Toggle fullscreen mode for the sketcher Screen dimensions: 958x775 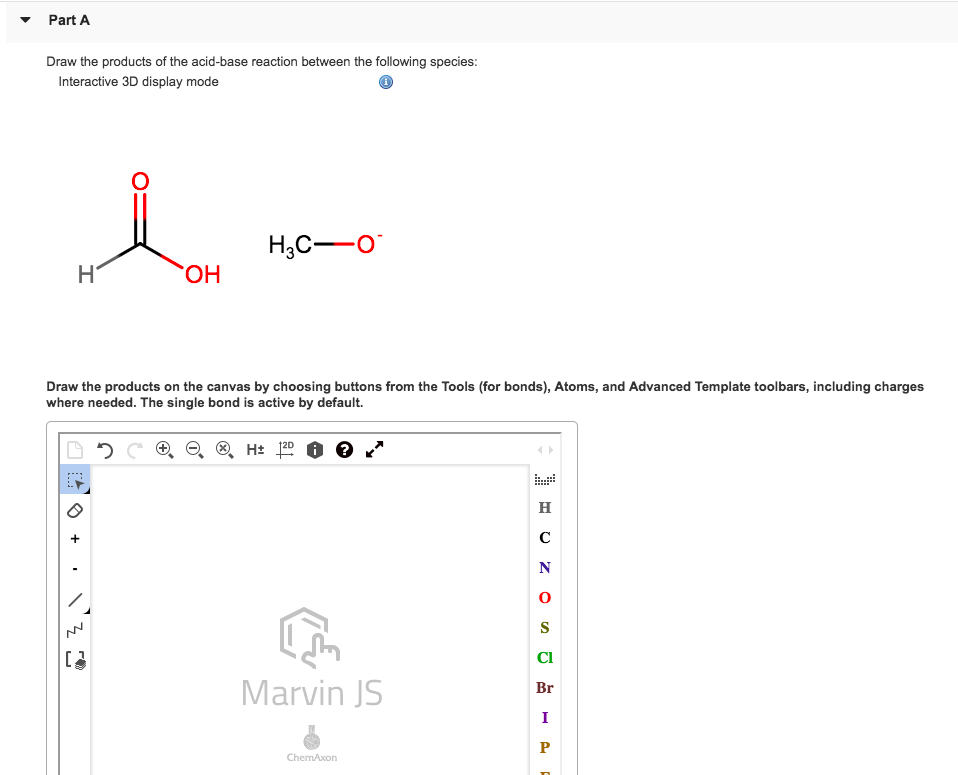coord(373,450)
